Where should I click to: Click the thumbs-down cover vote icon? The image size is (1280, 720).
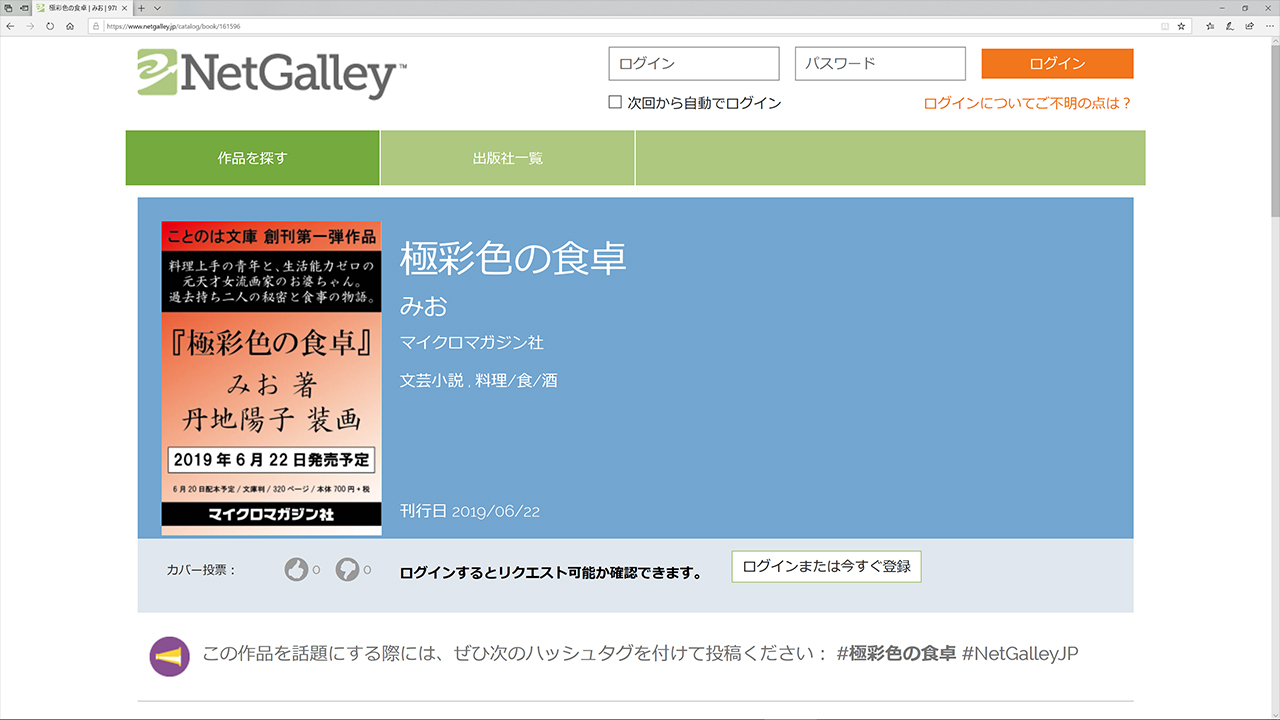click(347, 570)
